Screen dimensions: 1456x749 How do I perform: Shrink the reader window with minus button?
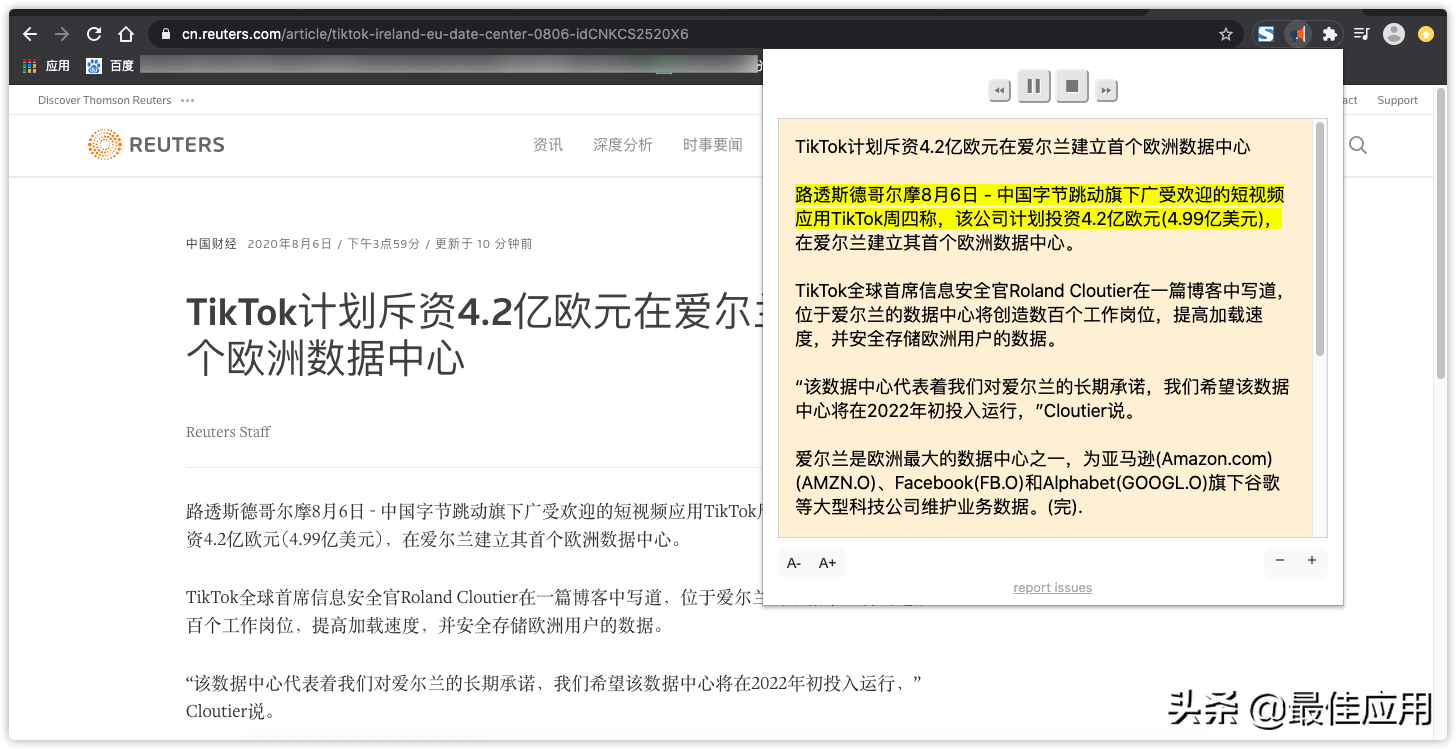[x=1280, y=561]
